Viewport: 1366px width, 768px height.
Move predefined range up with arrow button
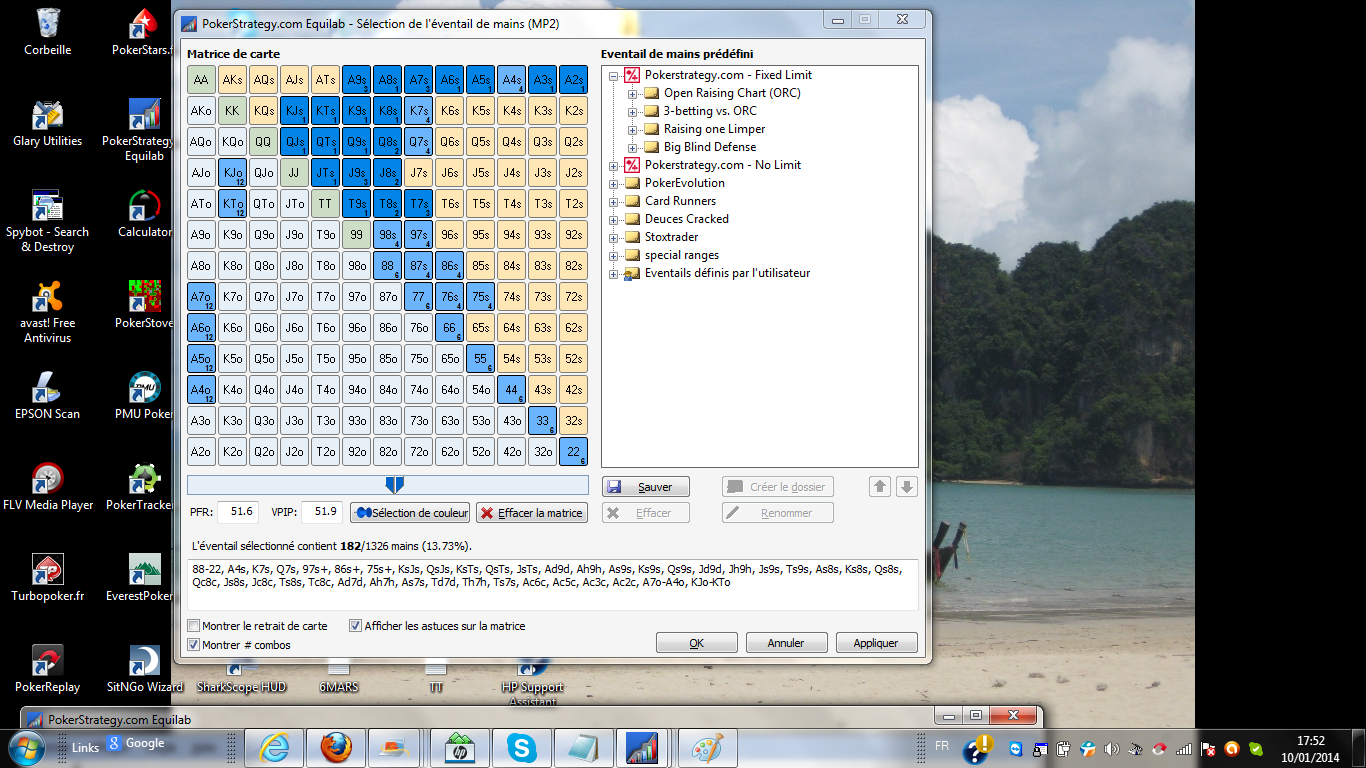880,487
